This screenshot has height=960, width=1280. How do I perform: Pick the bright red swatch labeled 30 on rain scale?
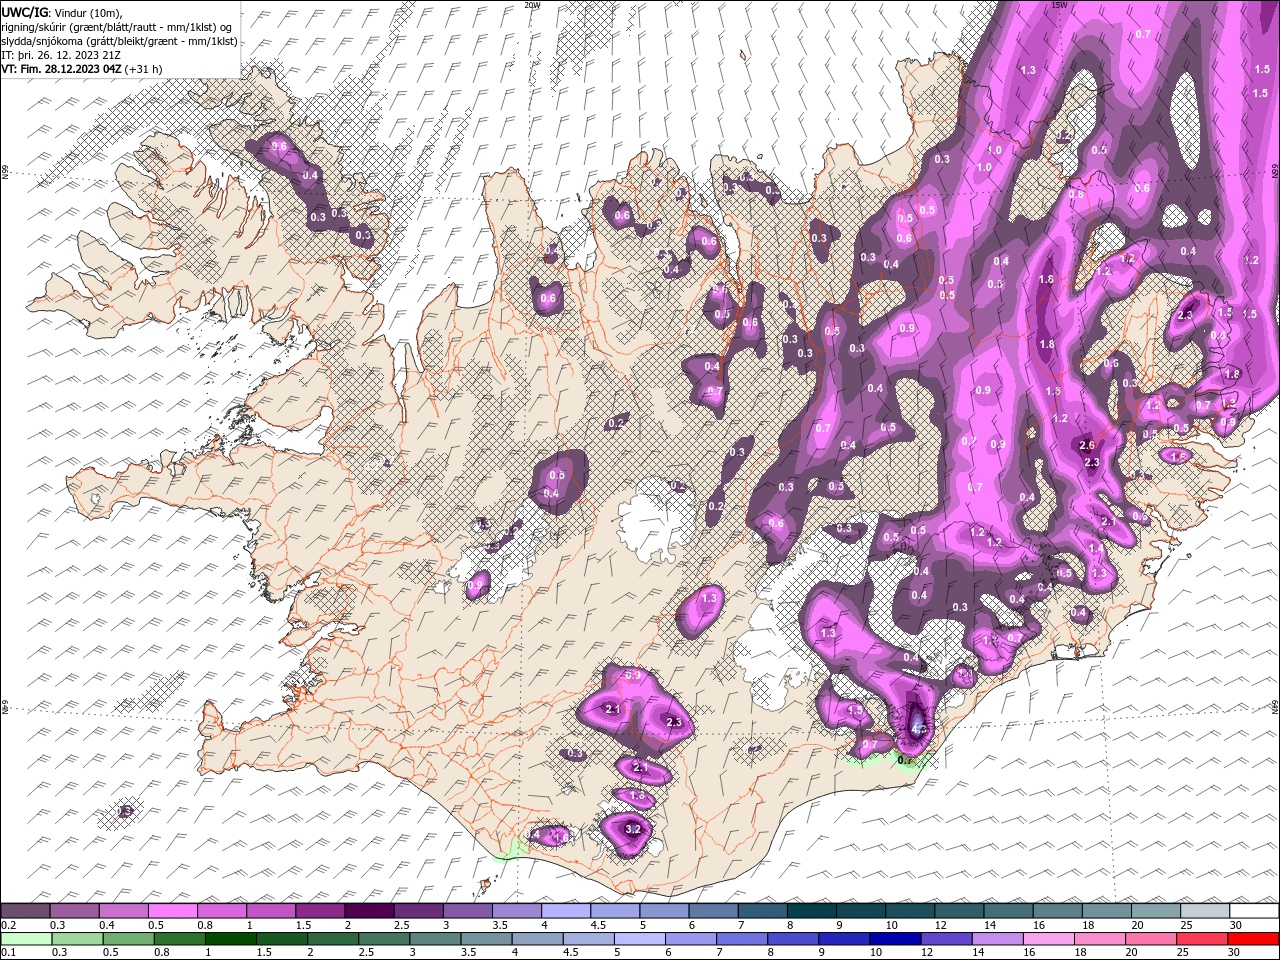1254,939
